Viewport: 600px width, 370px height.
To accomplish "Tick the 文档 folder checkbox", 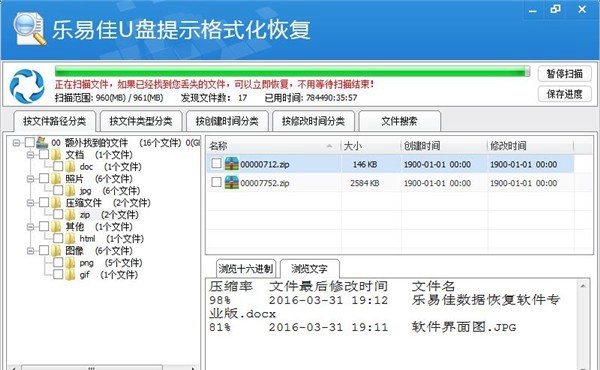I will pos(44,155).
